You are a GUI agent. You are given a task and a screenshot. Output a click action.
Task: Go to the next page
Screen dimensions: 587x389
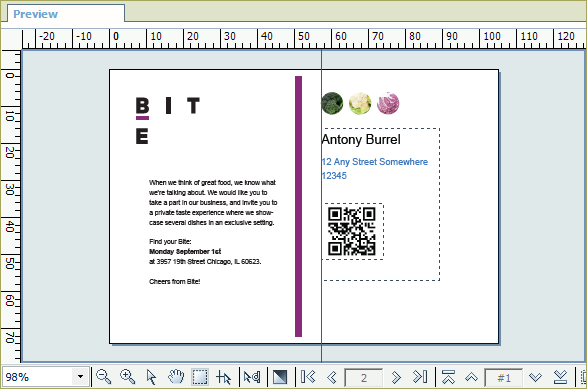pos(396,377)
